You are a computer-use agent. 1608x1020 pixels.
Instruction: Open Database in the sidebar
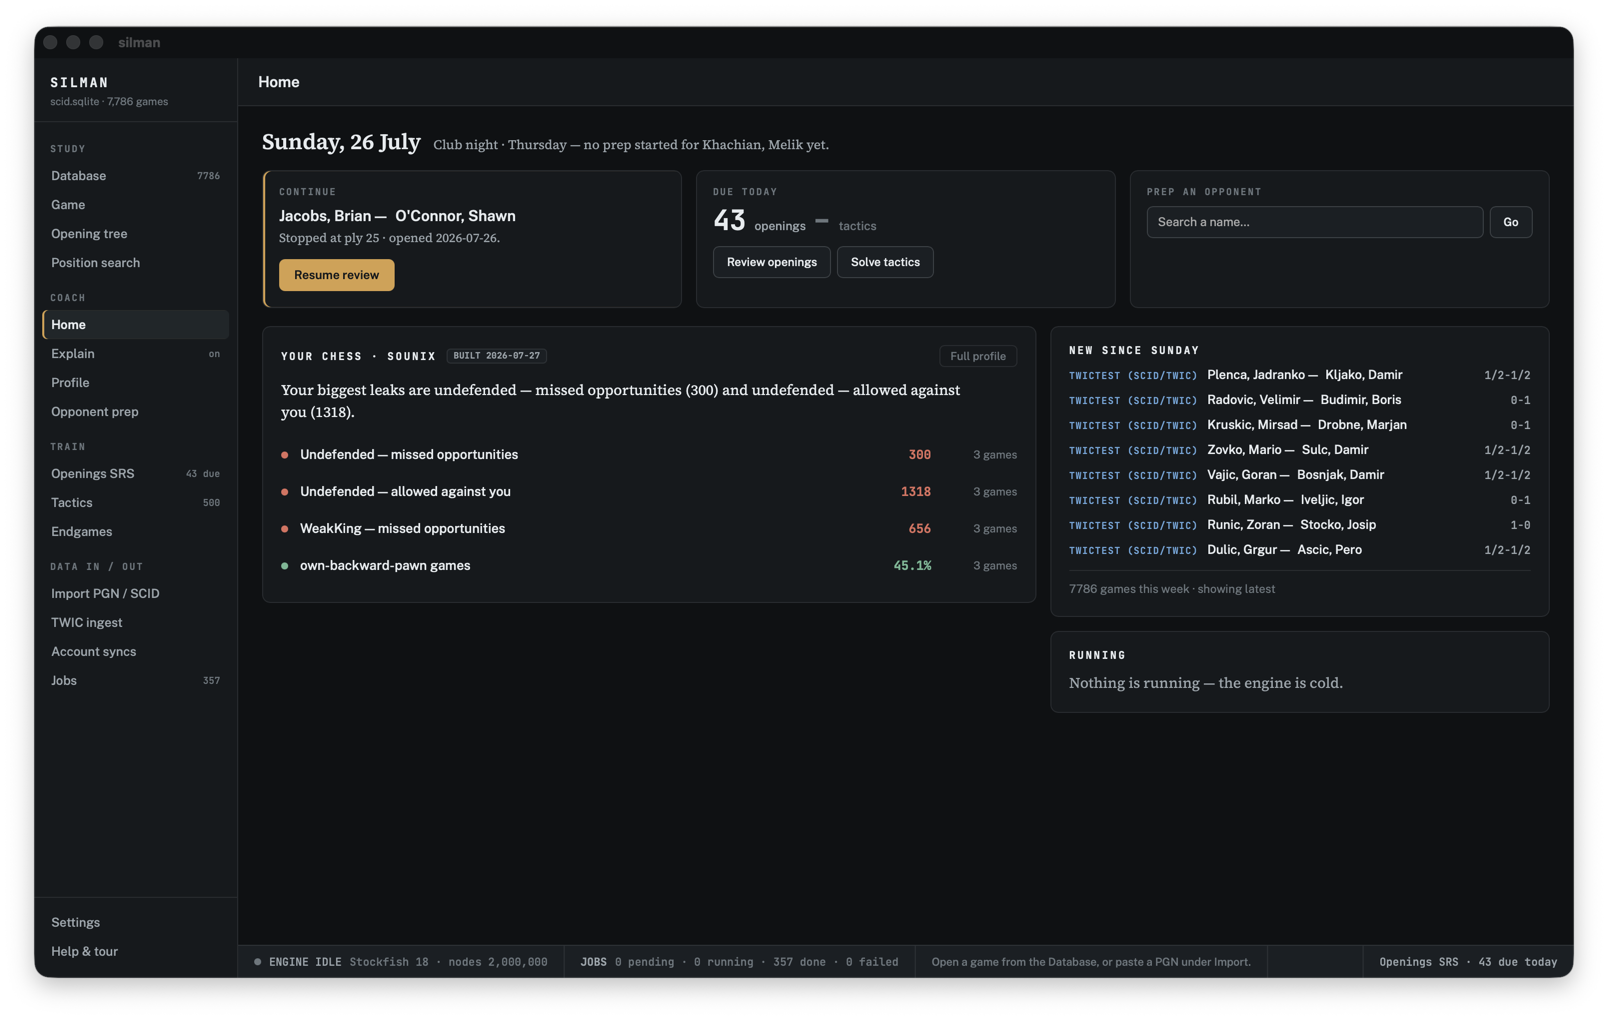click(x=135, y=176)
